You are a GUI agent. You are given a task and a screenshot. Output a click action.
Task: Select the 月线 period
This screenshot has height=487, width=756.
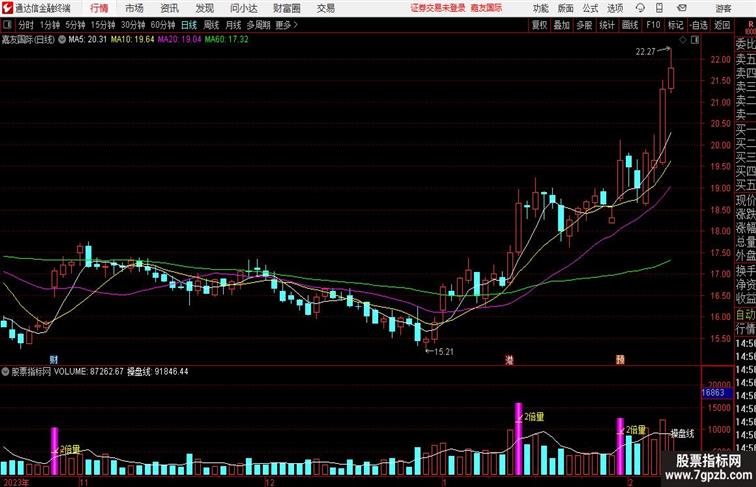click(233, 25)
